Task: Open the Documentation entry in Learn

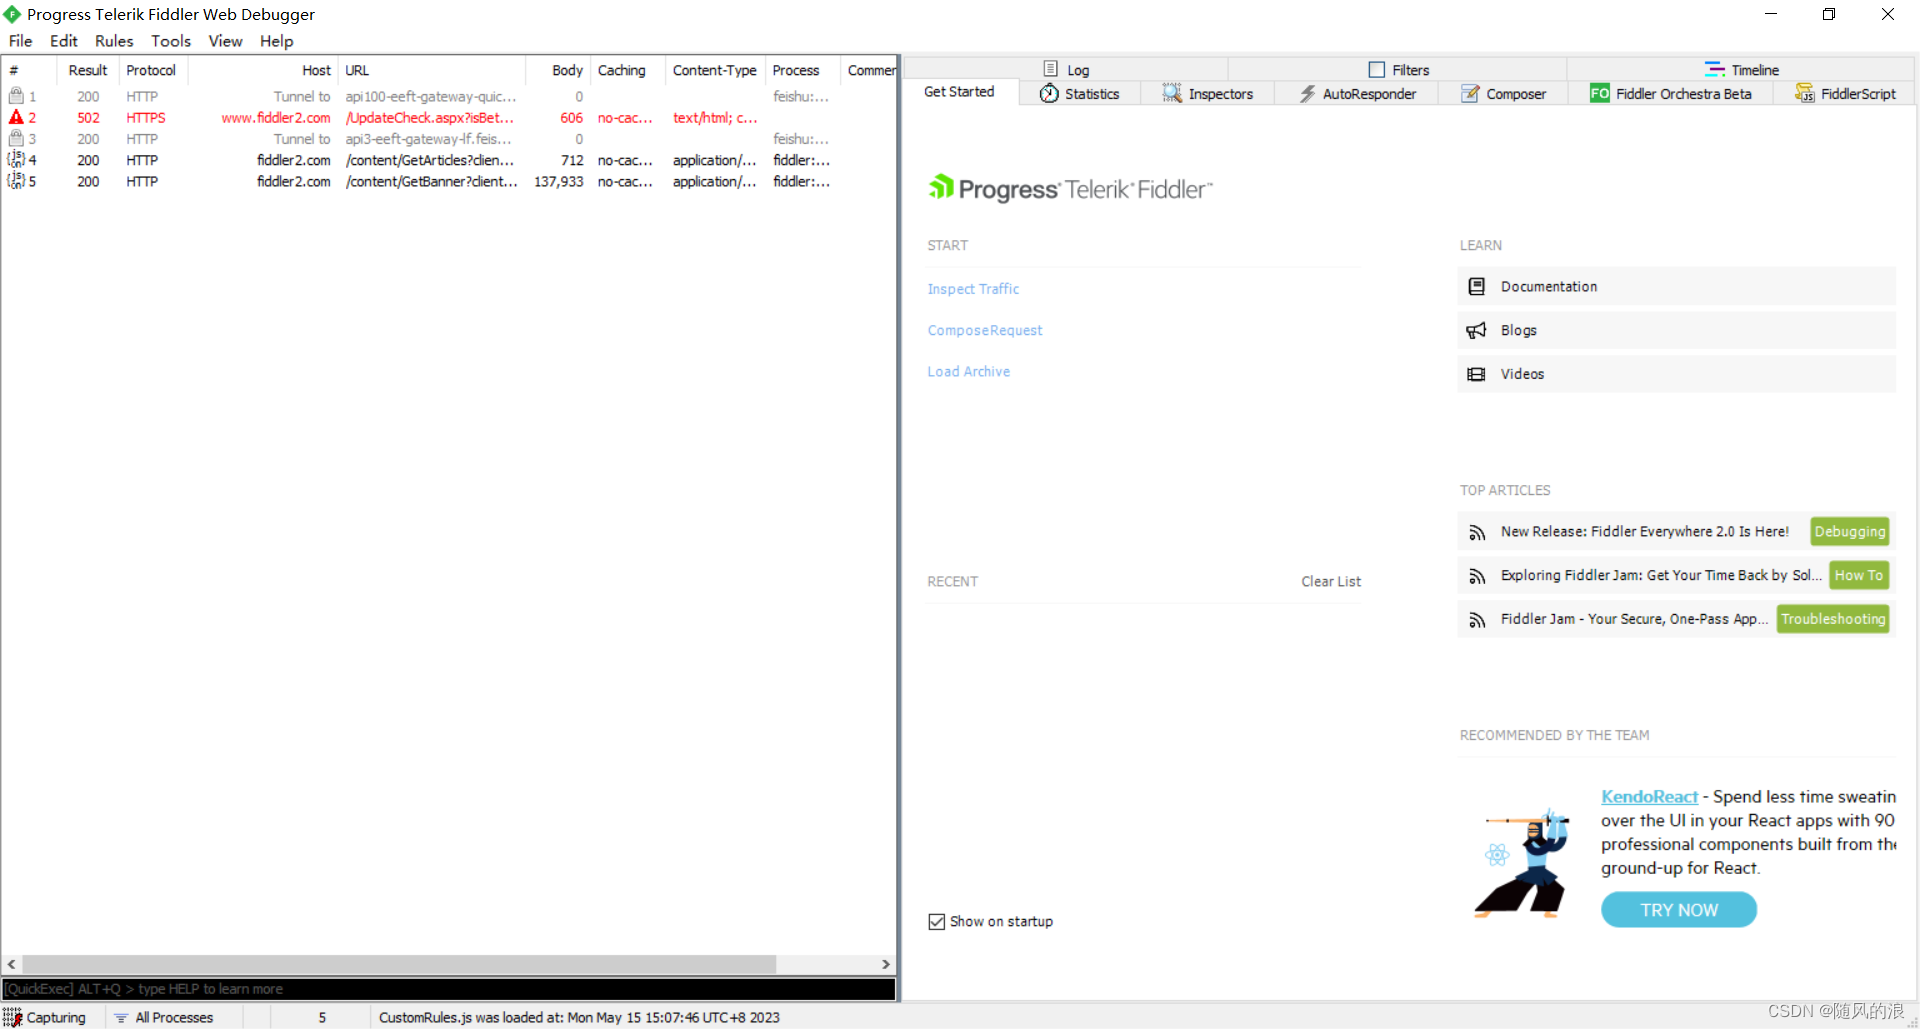Action: coord(1676,286)
